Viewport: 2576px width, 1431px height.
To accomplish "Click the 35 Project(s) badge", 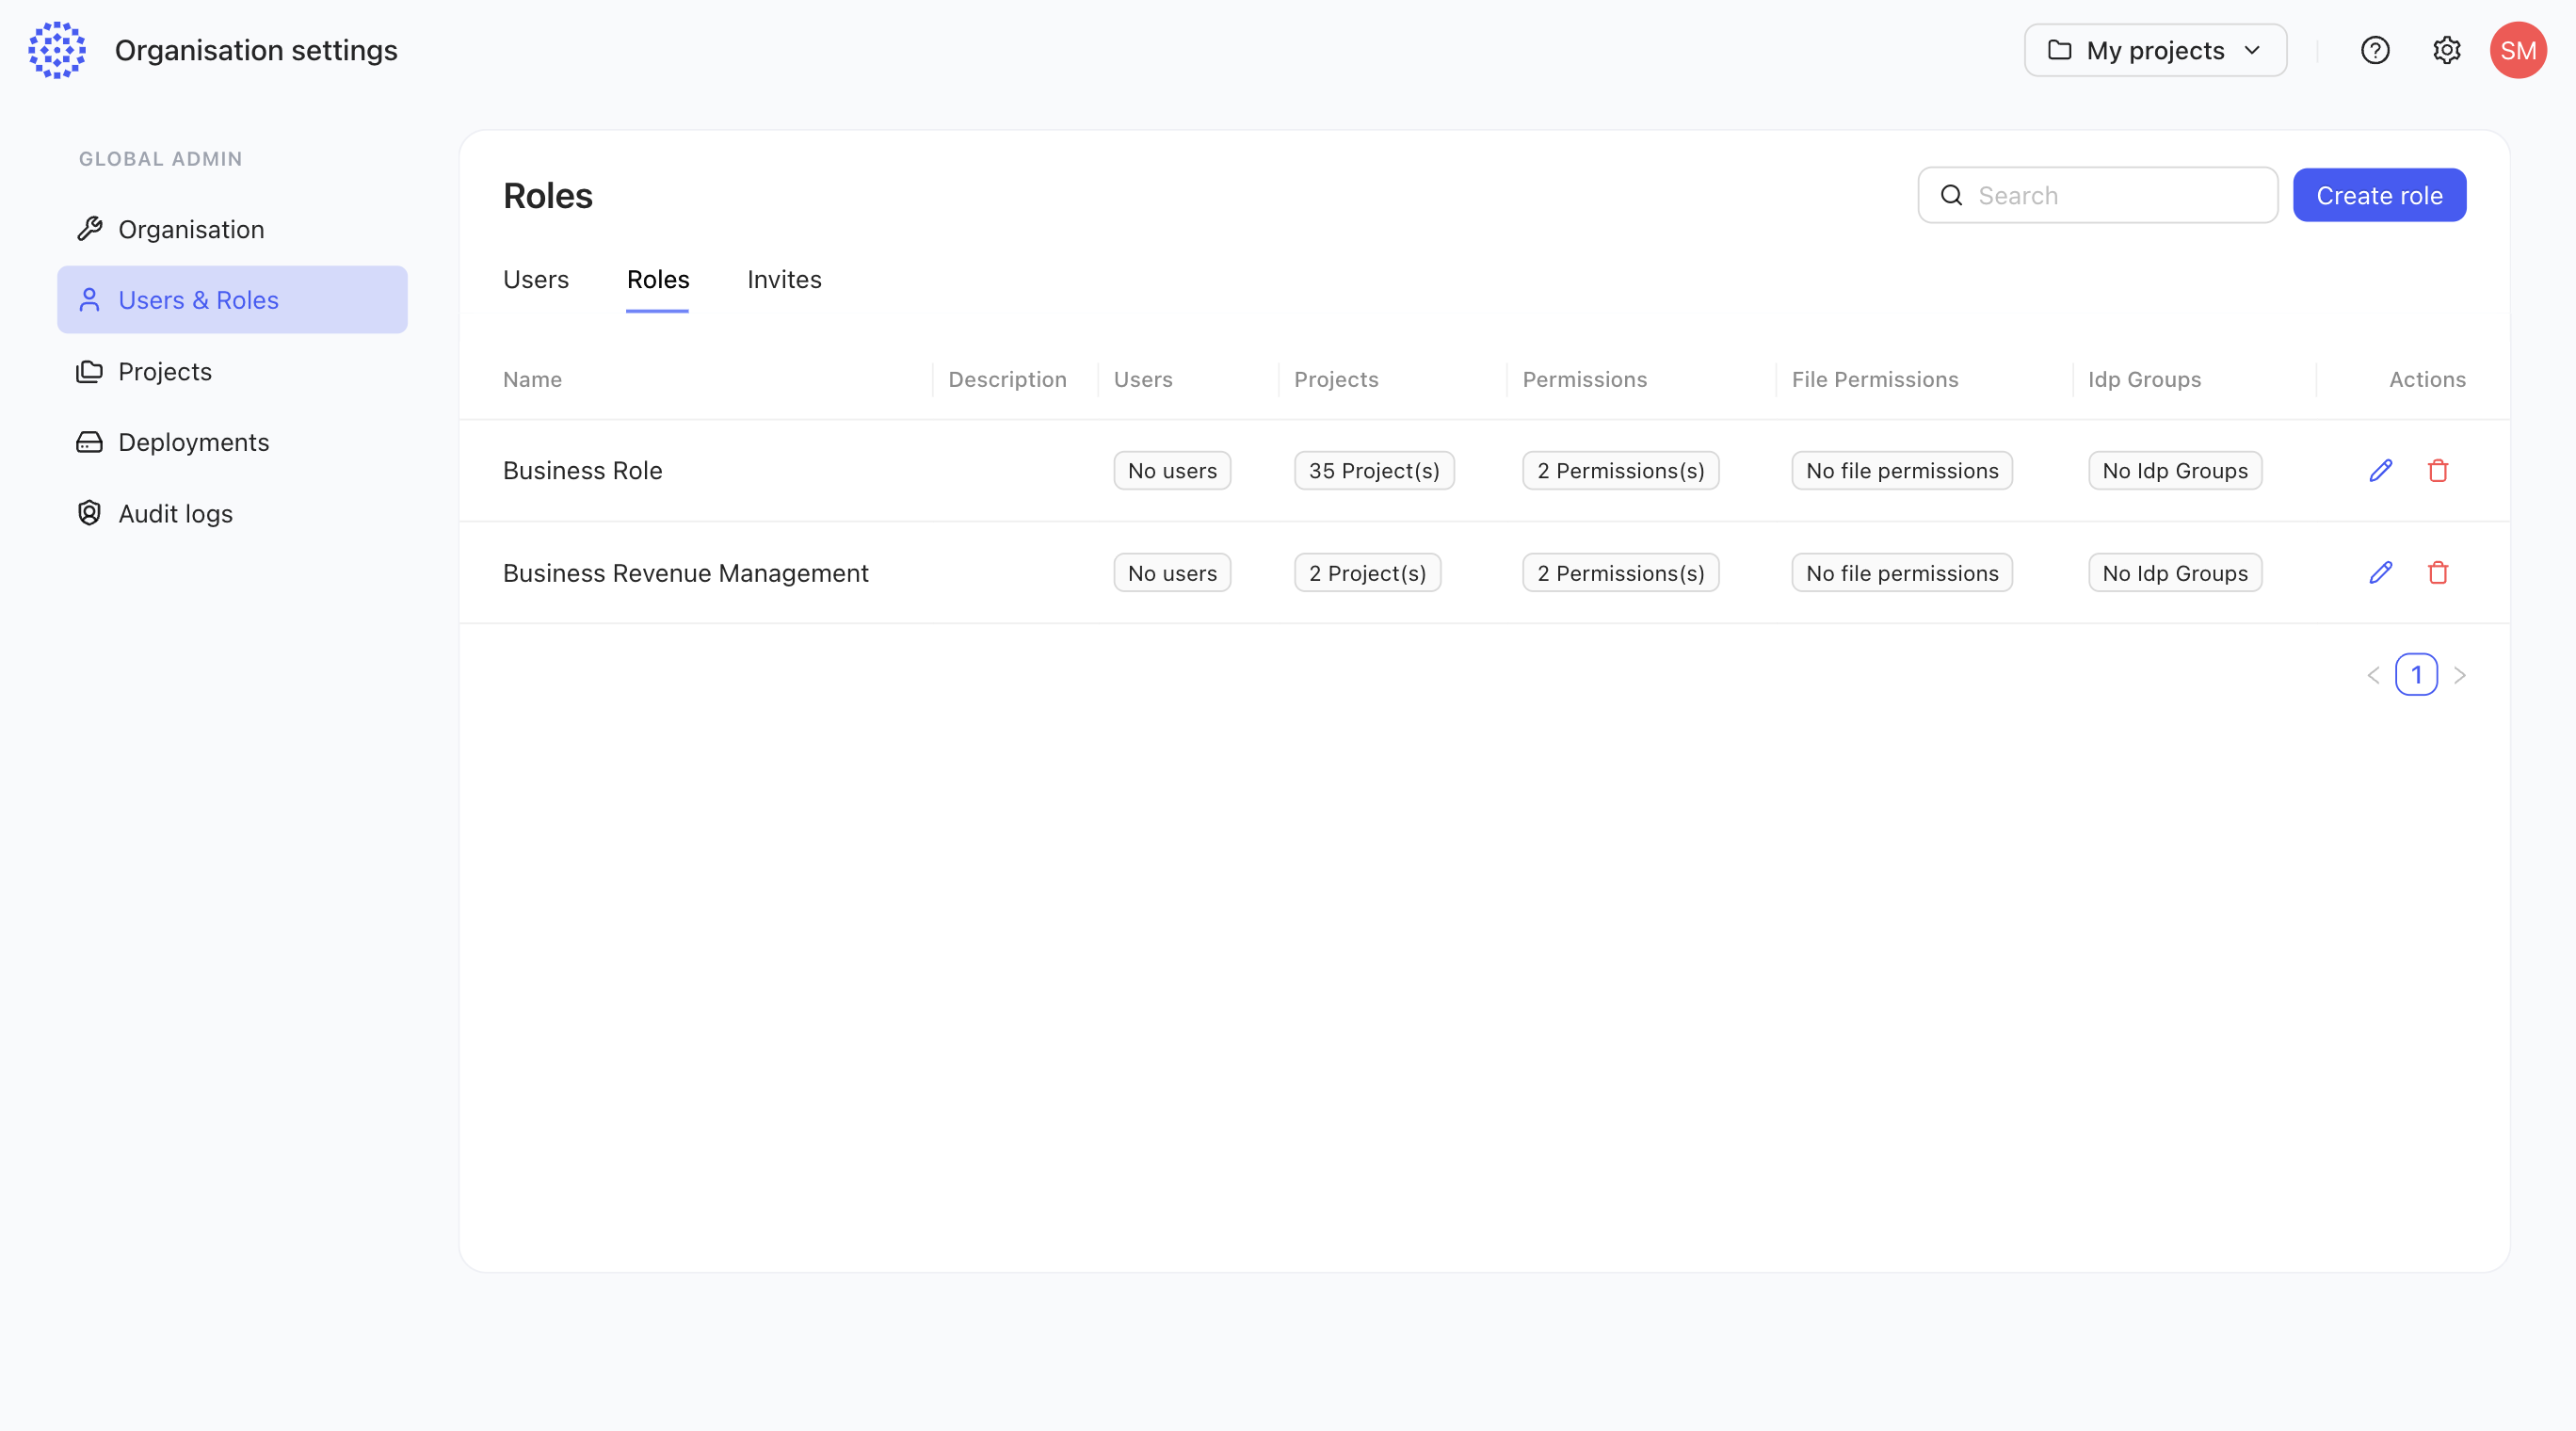I will pos(1373,471).
